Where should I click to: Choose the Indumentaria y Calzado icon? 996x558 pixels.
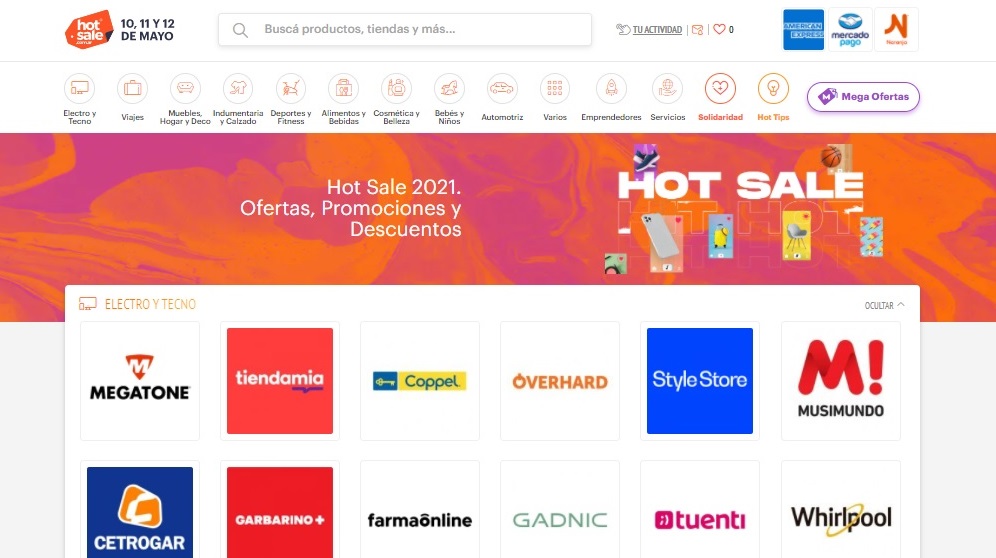[x=238, y=88]
